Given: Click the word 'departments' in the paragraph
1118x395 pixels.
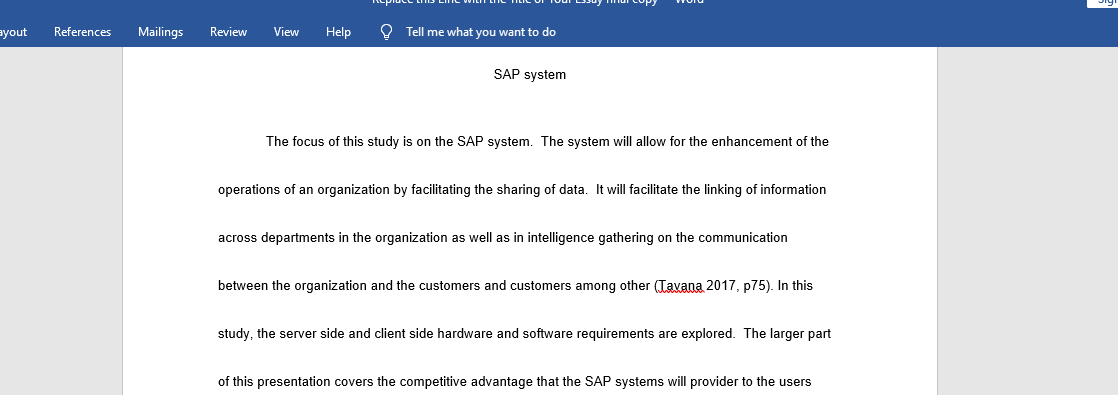Looking at the screenshot, I should (x=298, y=237).
